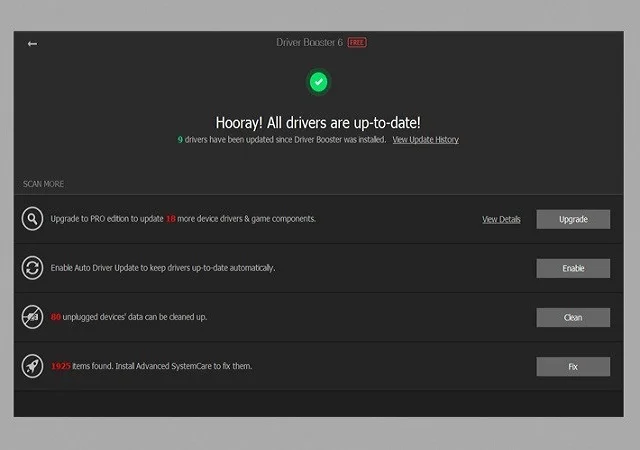The width and height of the screenshot is (640, 450).
Task: Go back using the arrow icon
Action: click(x=32, y=44)
